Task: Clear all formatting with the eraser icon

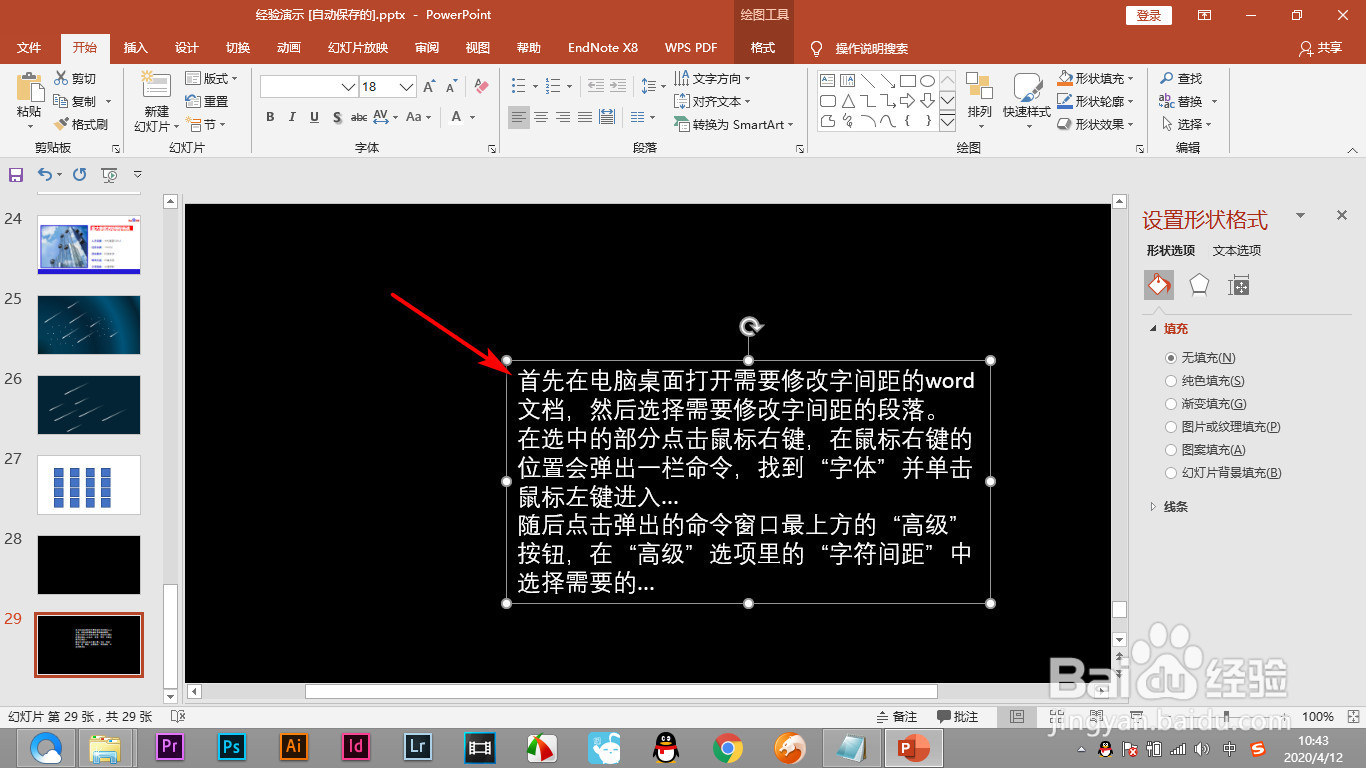Action: coord(481,87)
